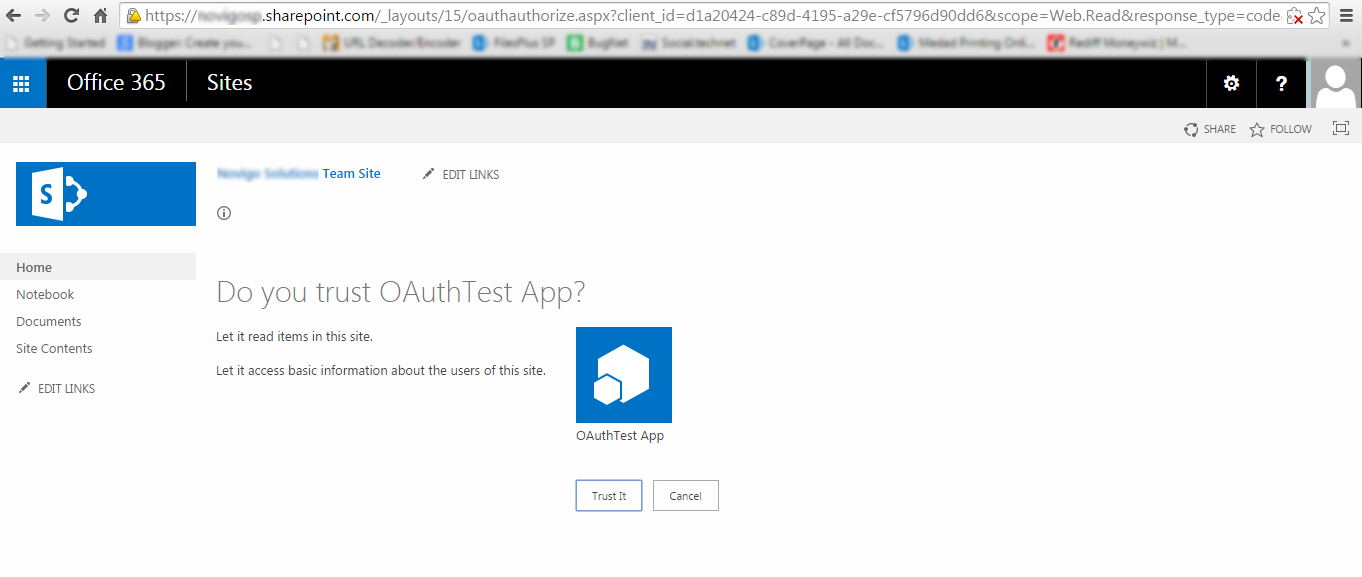Image resolution: width=1362 pixels, height=577 pixels.
Task: Click Office 365 in the top bar
Action: coord(116,83)
